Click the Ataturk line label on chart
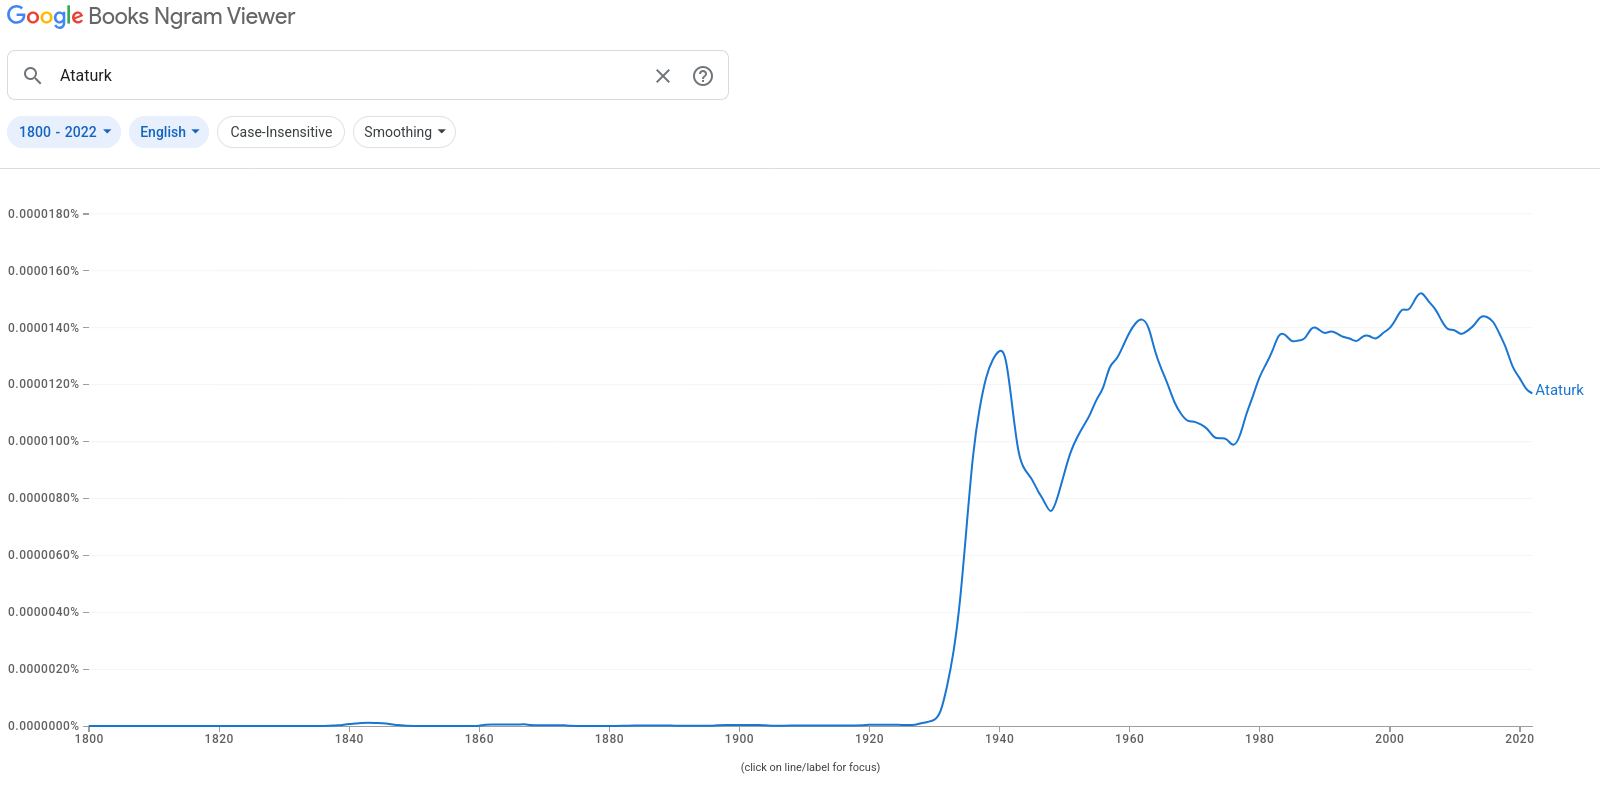 click(1559, 390)
